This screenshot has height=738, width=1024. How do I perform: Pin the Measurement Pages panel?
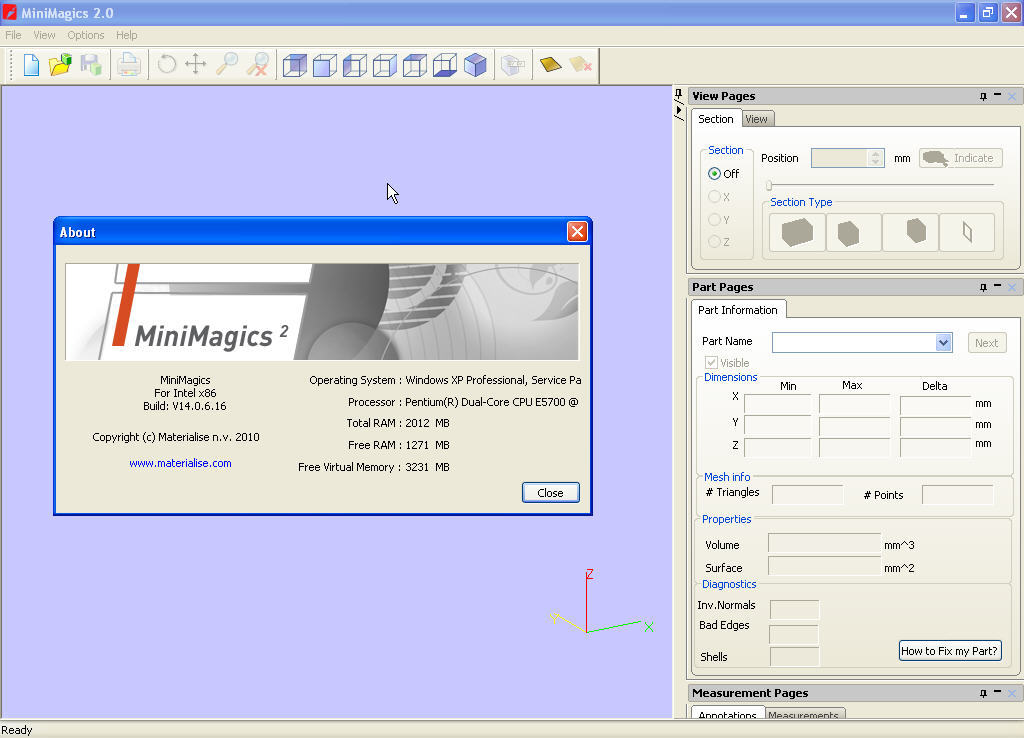tap(984, 693)
